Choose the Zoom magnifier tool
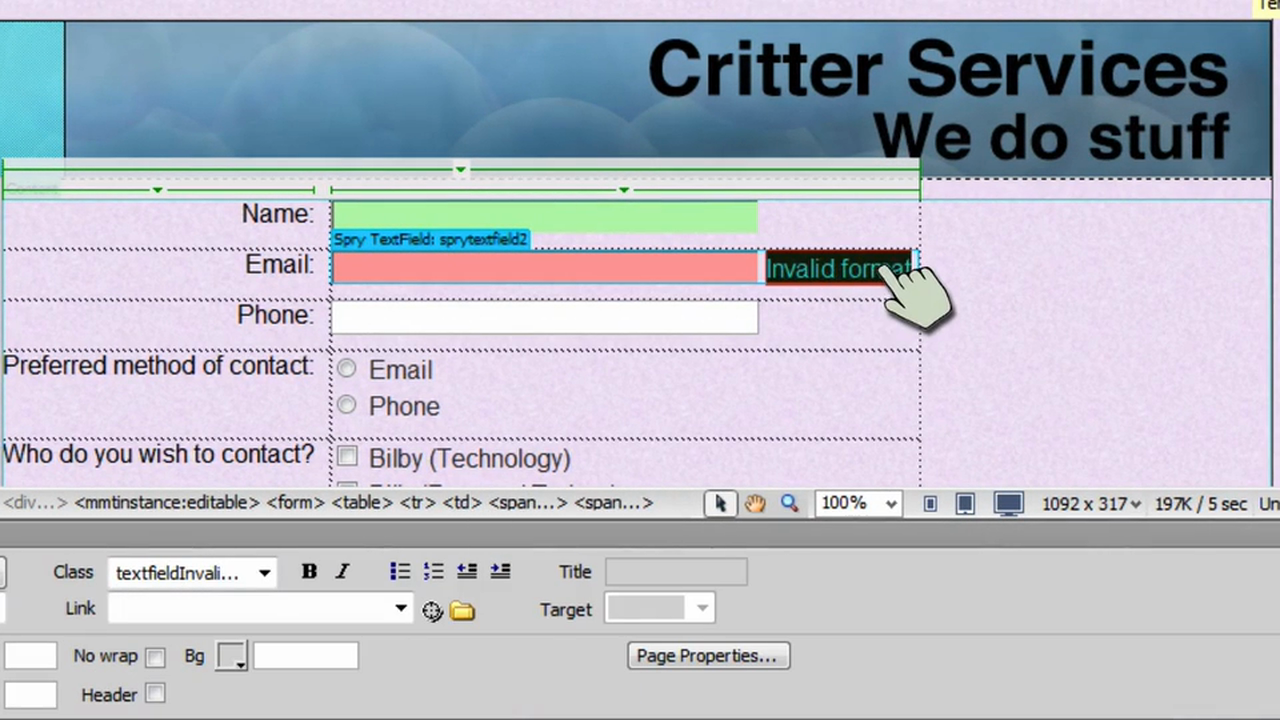This screenshot has width=1280, height=720. click(x=789, y=504)
